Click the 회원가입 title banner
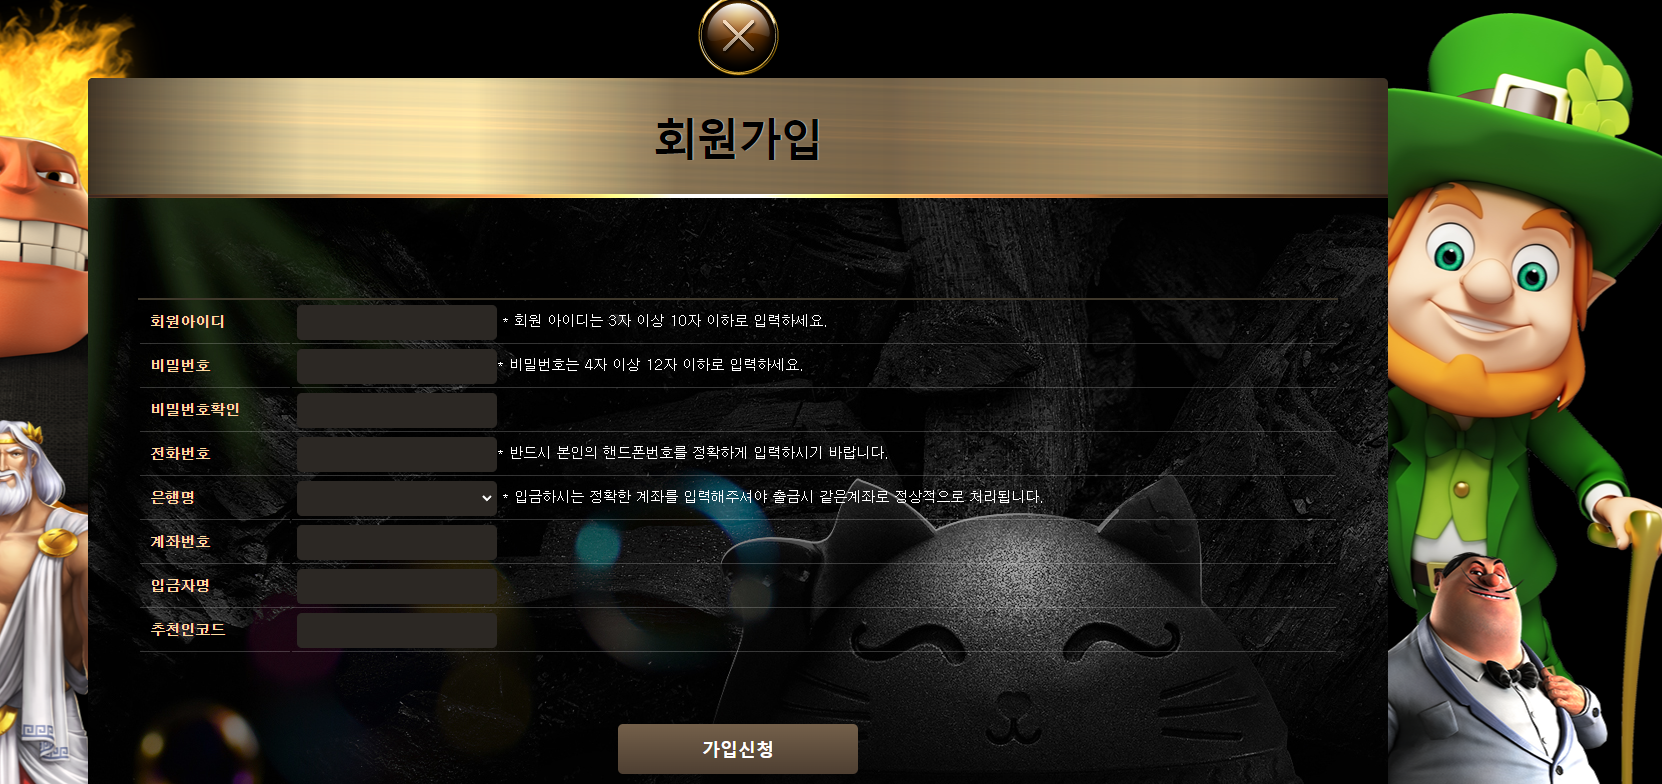This screenshot has width=1662, height=784. pyautogui.click(x=738, y=138)
